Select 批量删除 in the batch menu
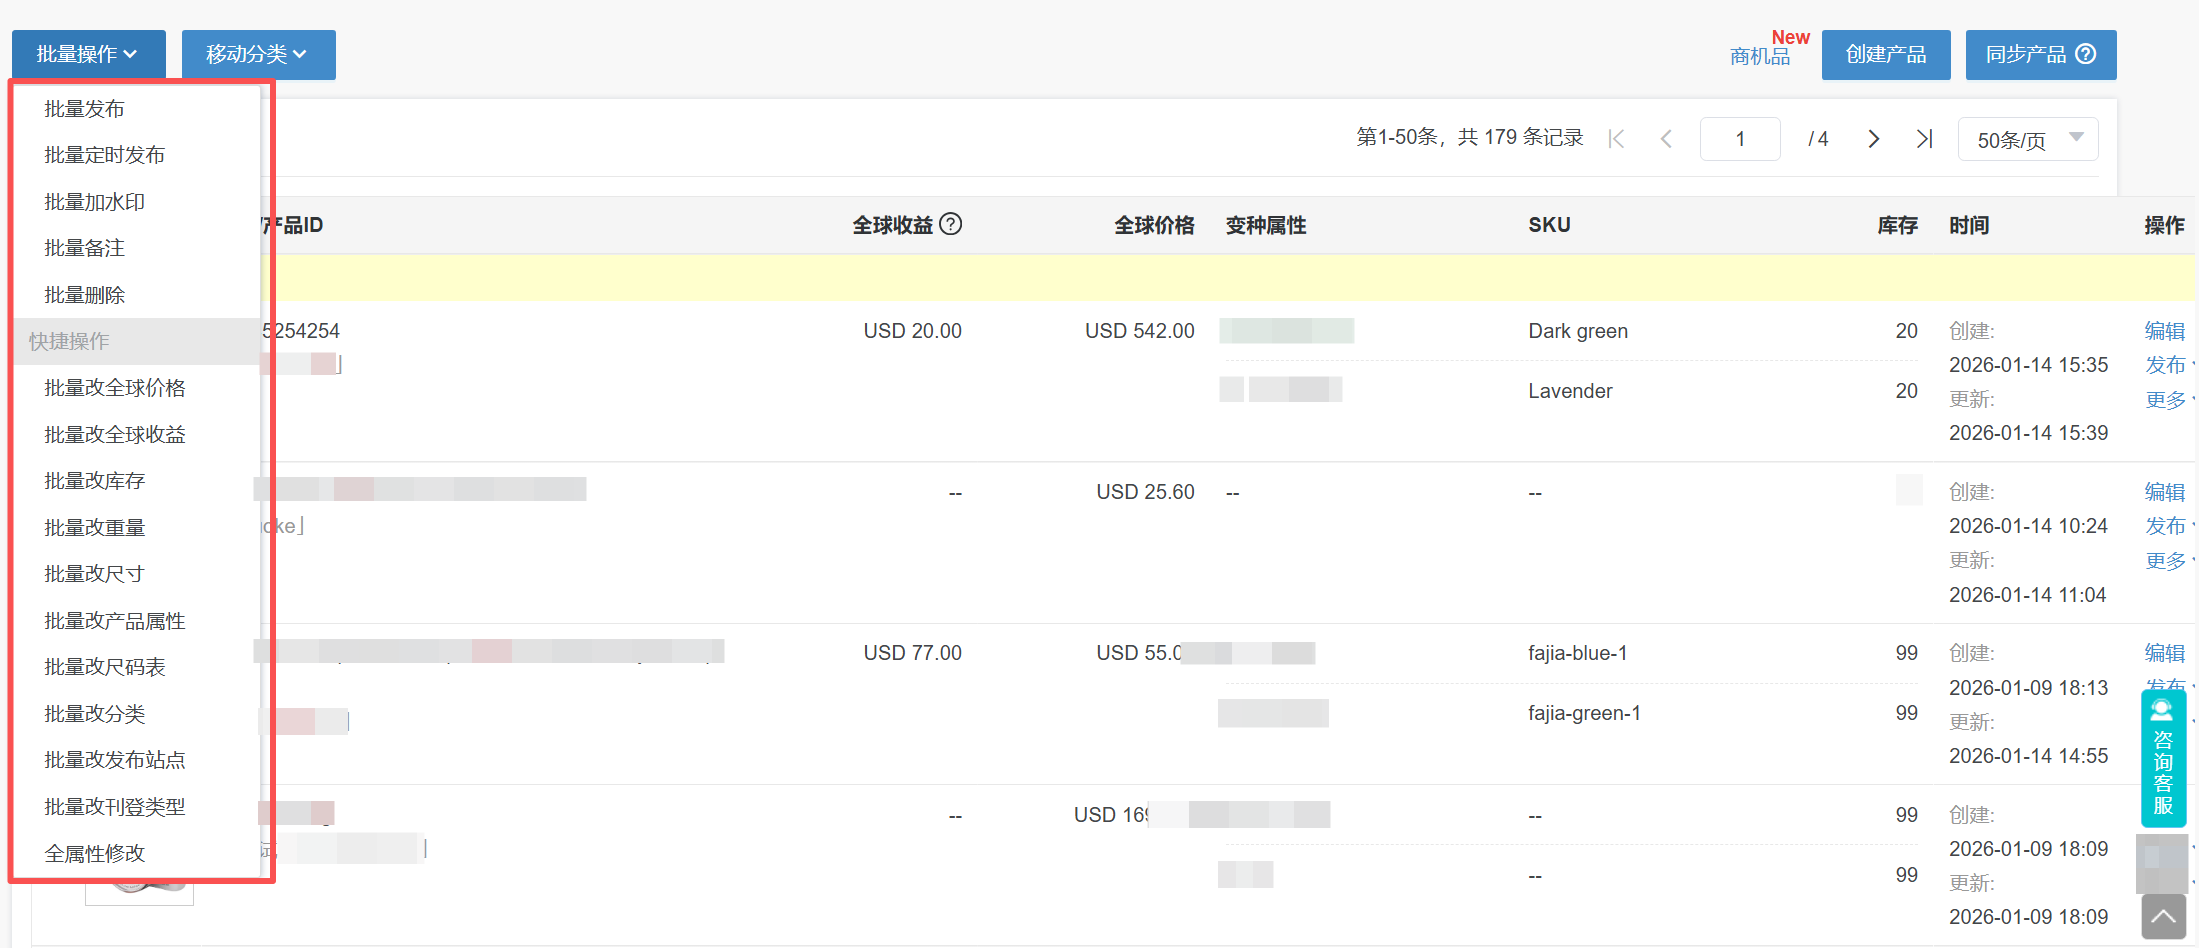Screen dimensions: 2199x948 pyautogui.click(x=85, y=295)
